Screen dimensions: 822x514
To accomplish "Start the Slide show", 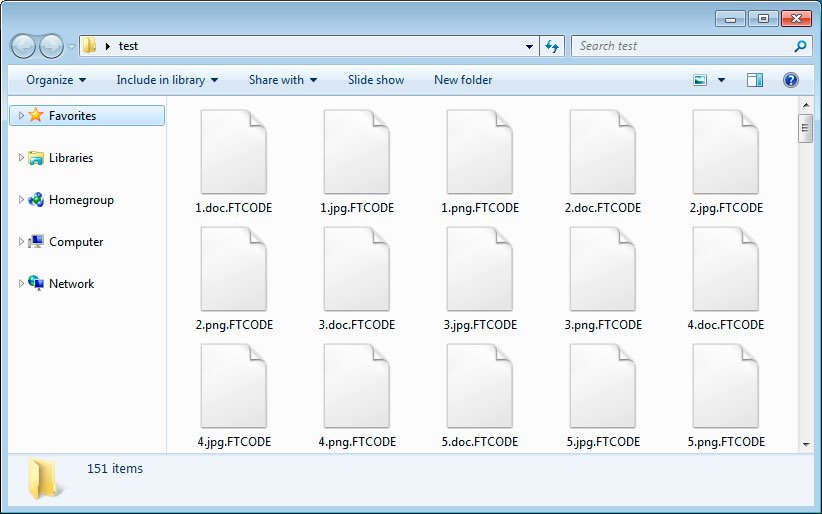I will pyautogui.click(x=376, y=80).
